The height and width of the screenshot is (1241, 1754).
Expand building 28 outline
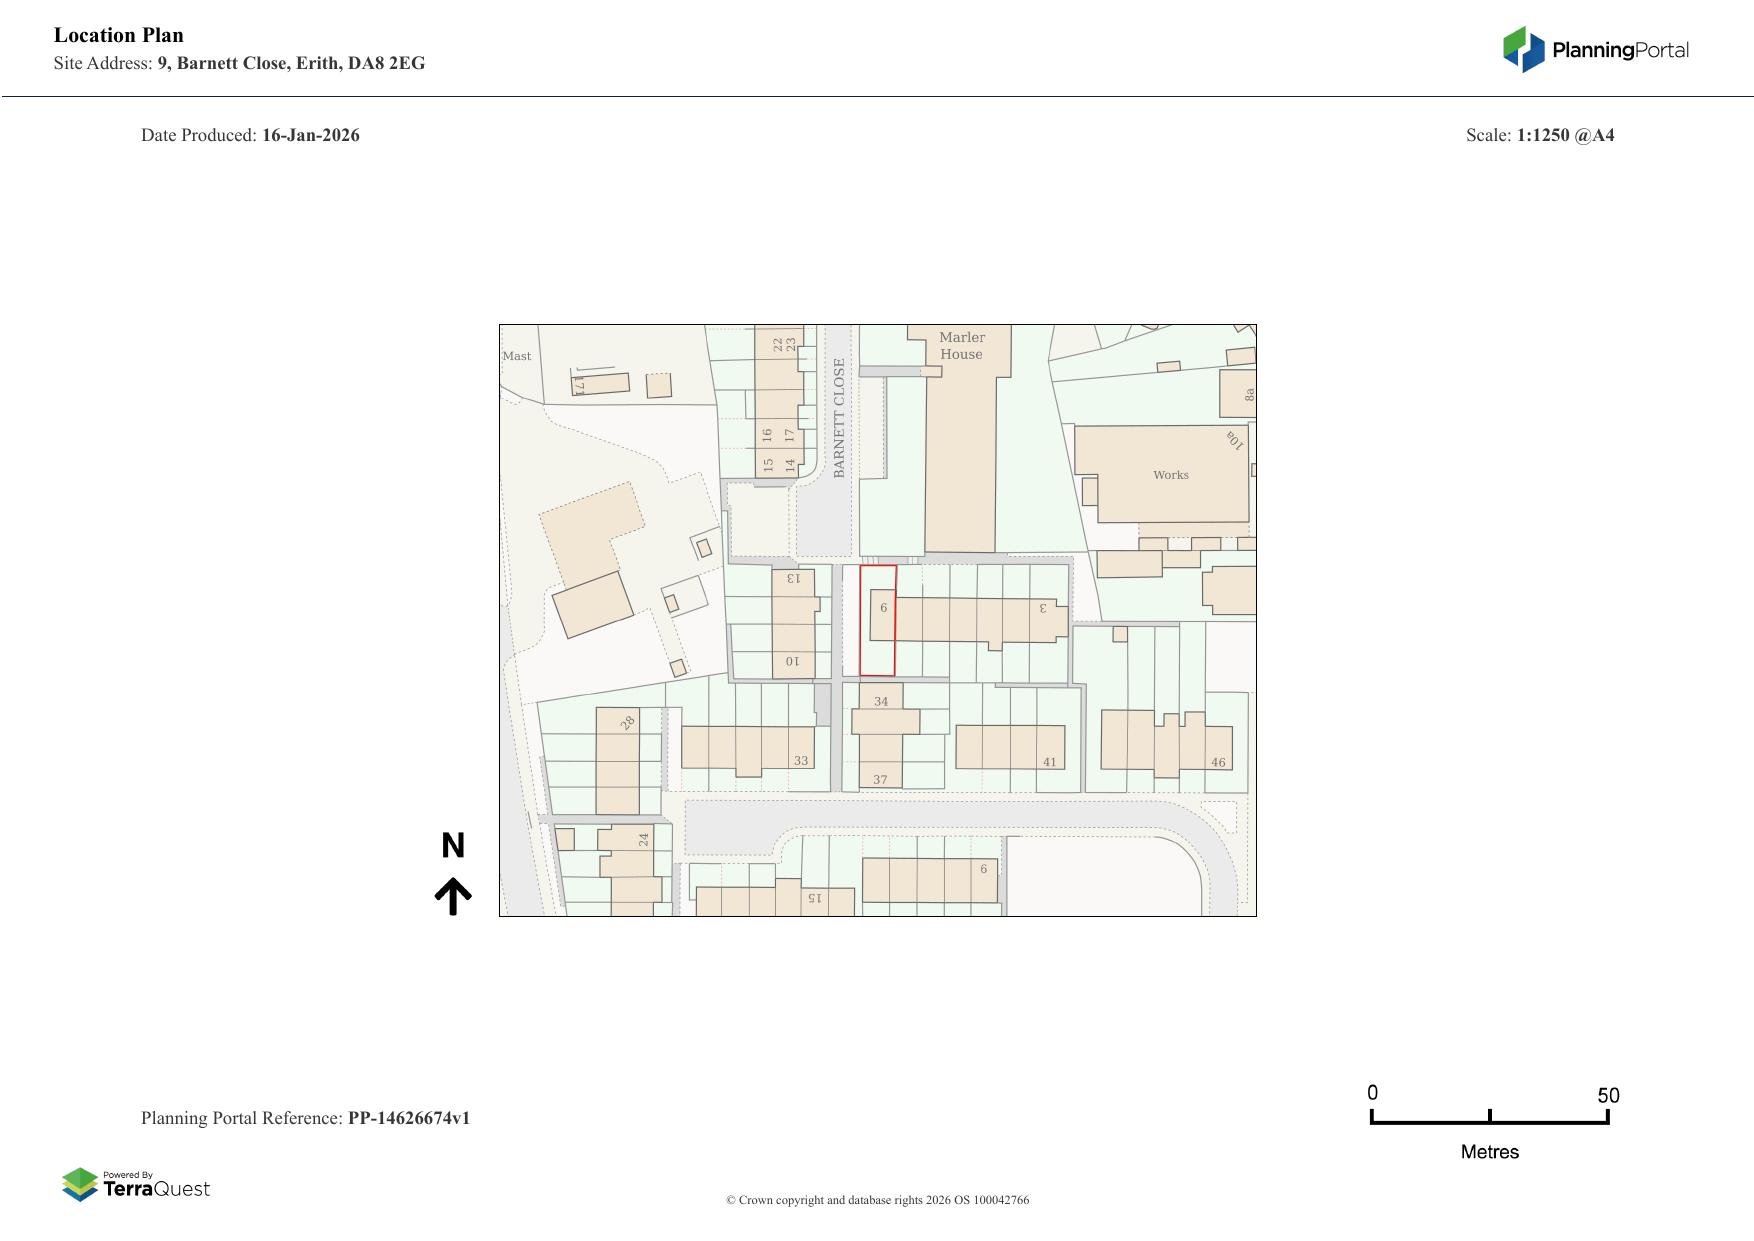(627, 722)
